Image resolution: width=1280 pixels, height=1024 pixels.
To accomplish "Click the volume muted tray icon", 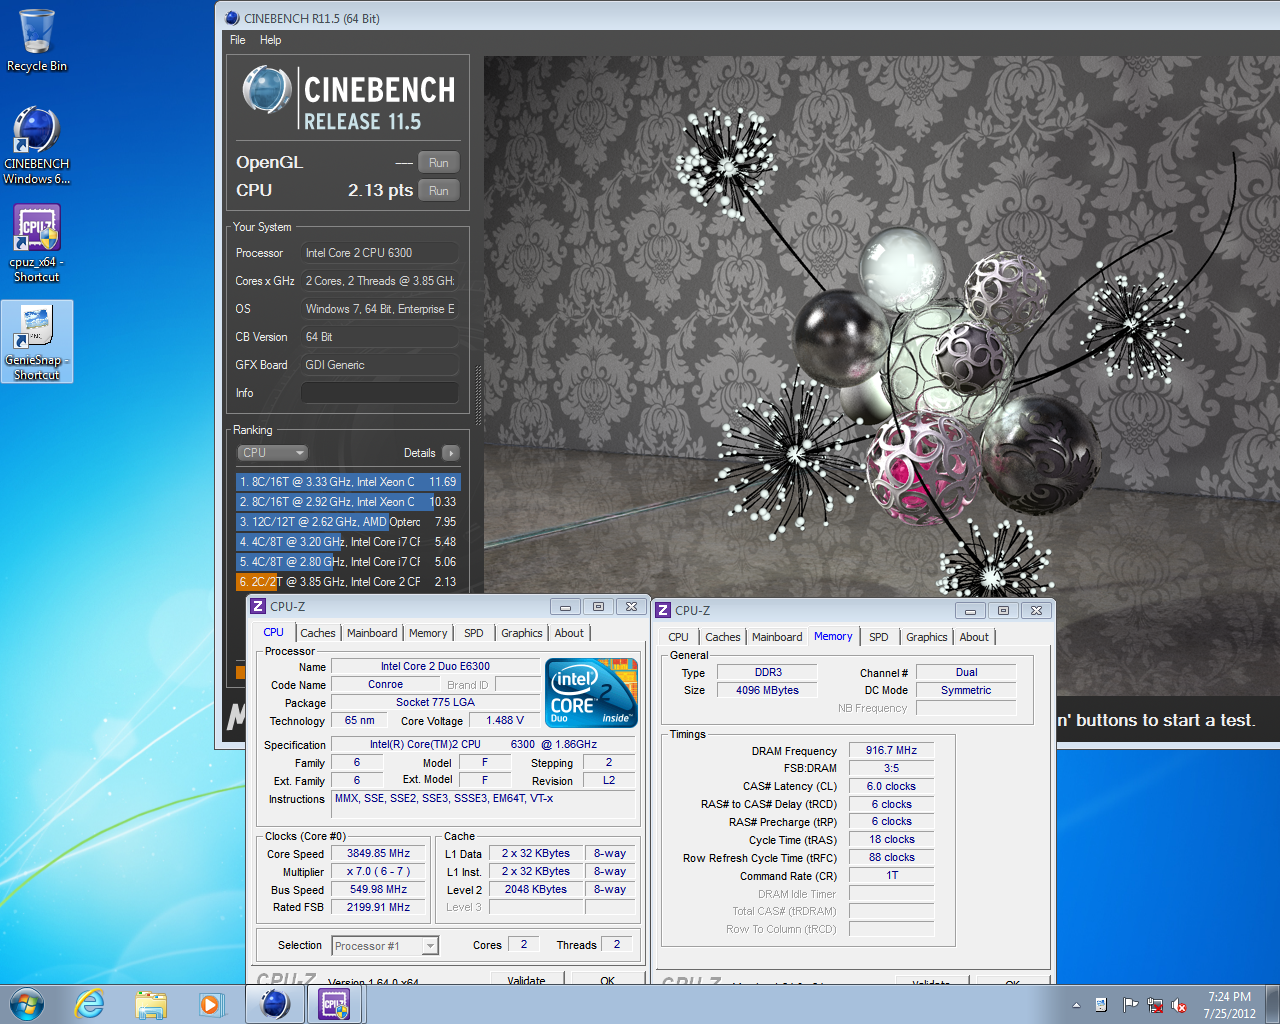I will click(1179, 1005).
